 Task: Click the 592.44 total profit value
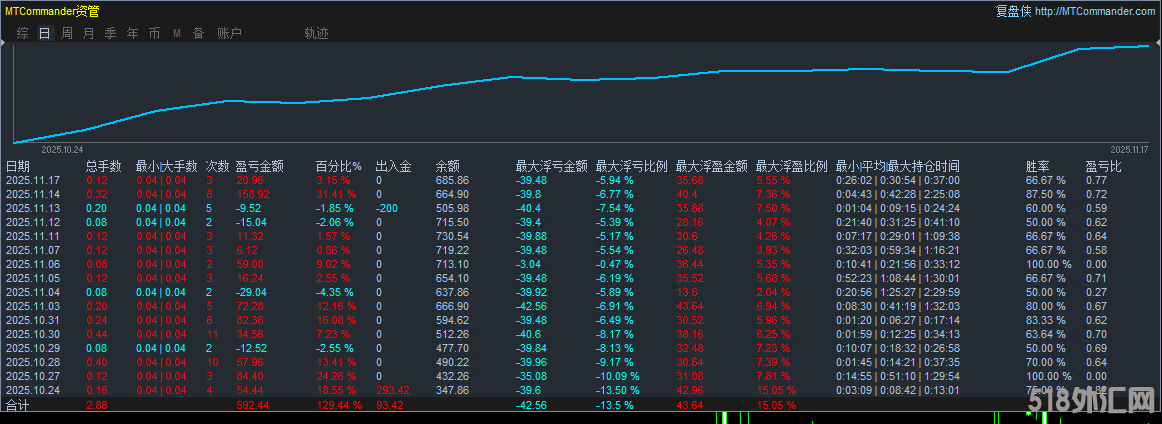click(253, 405)
